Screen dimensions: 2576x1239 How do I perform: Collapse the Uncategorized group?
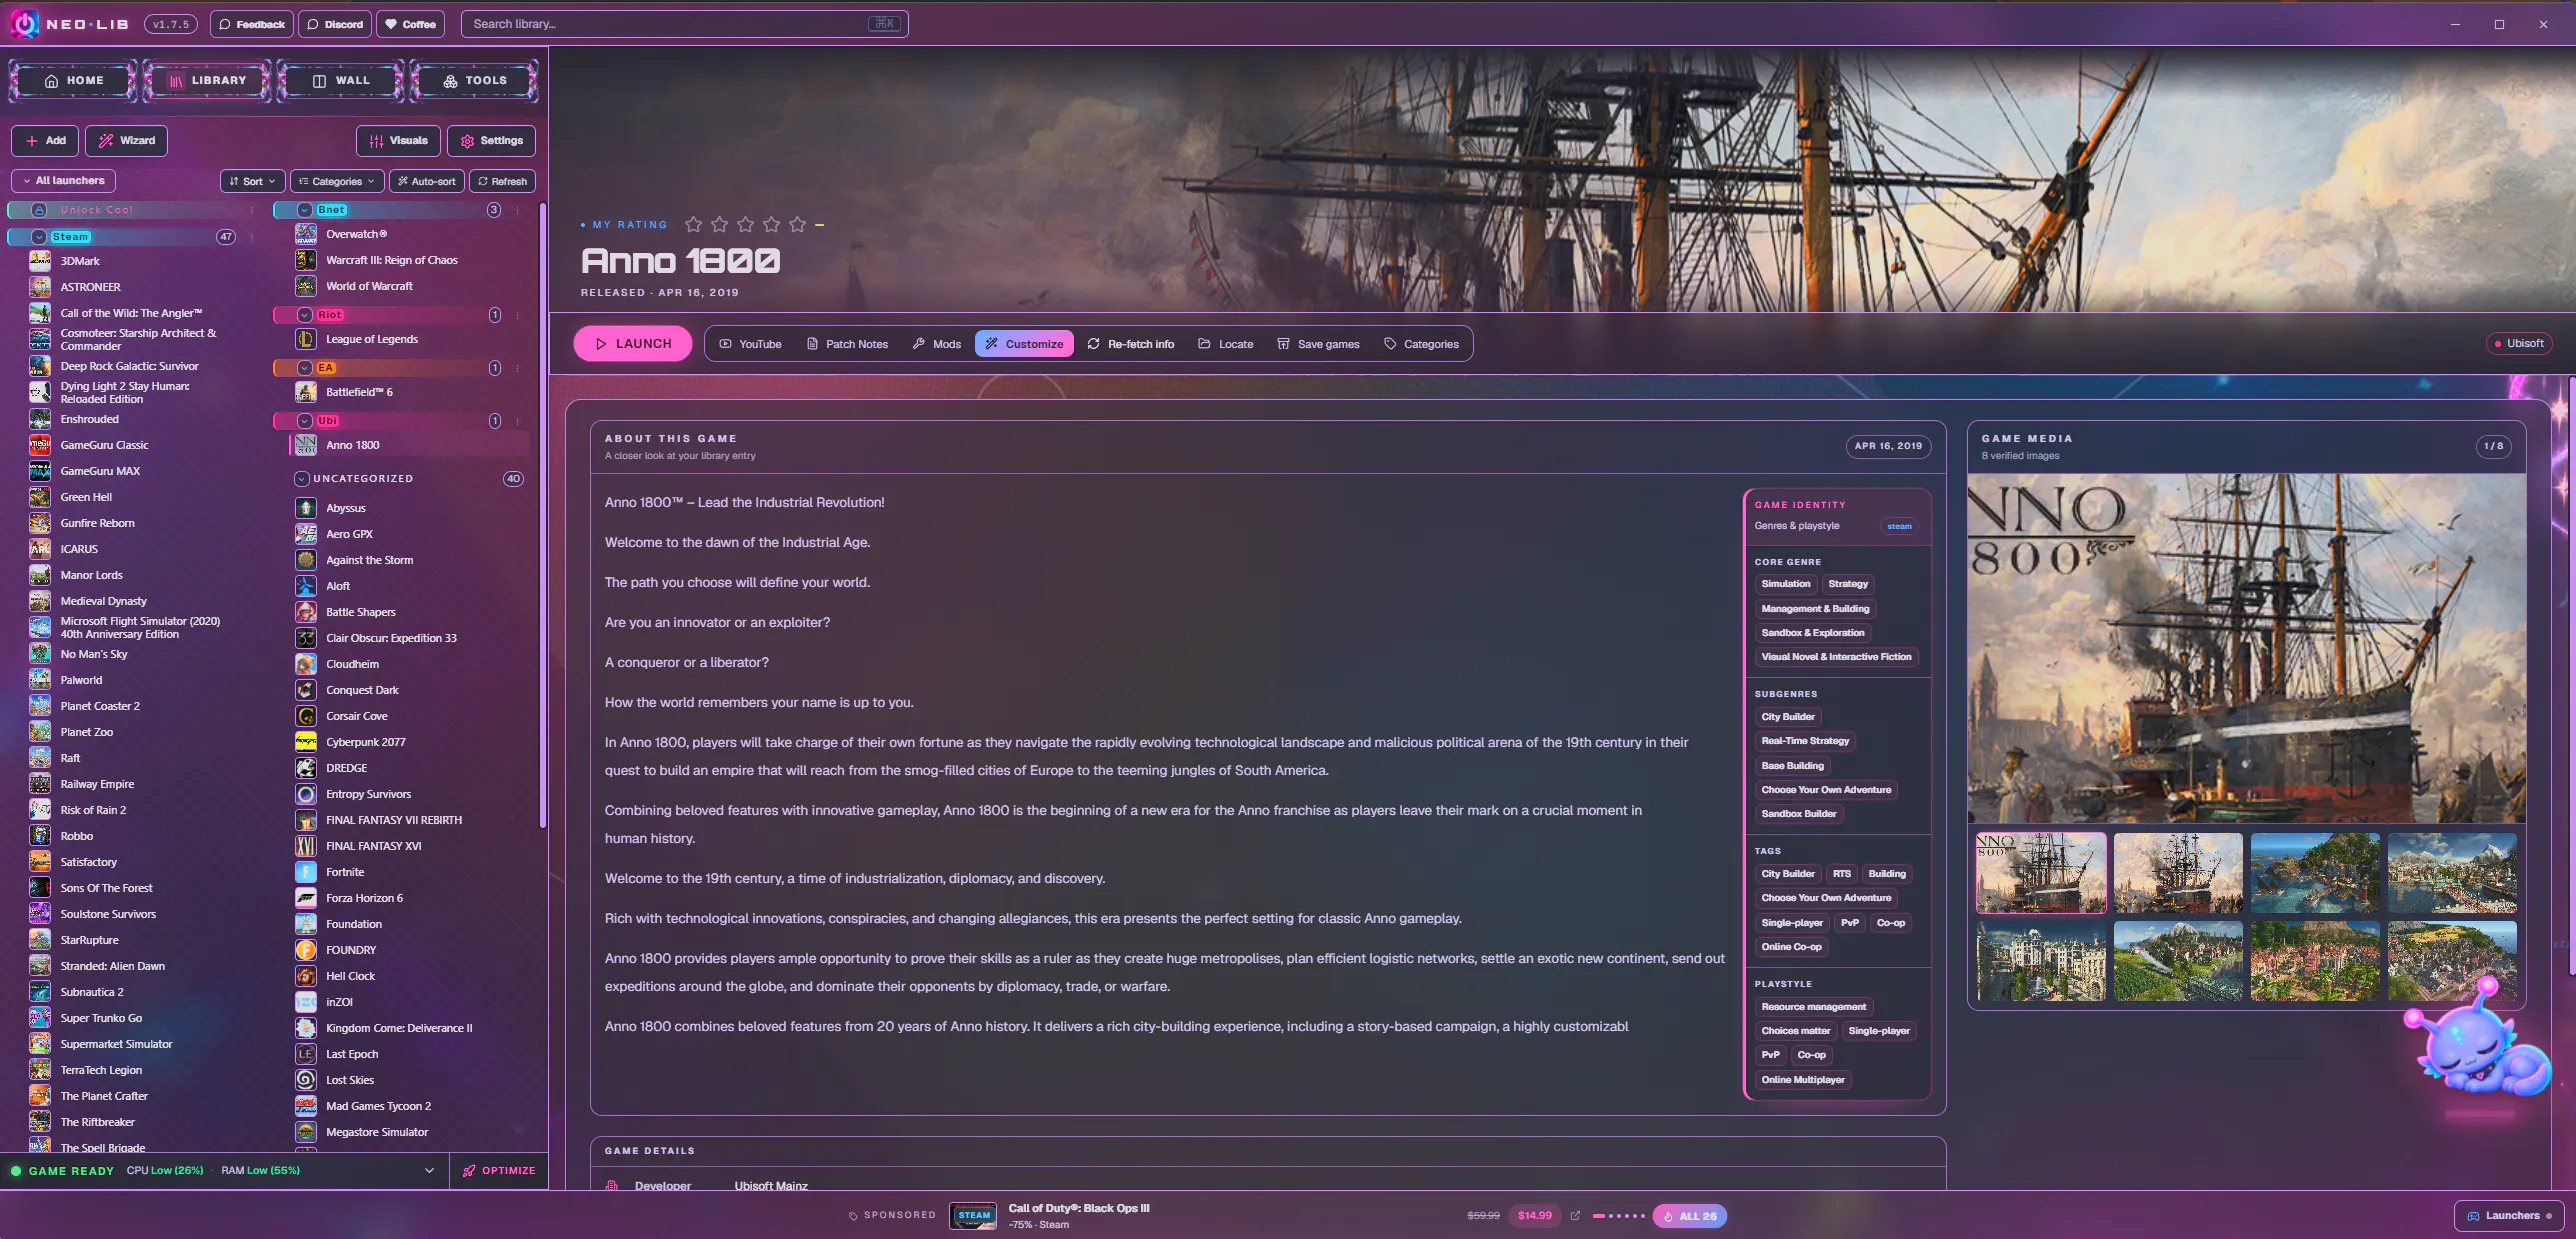301,479
